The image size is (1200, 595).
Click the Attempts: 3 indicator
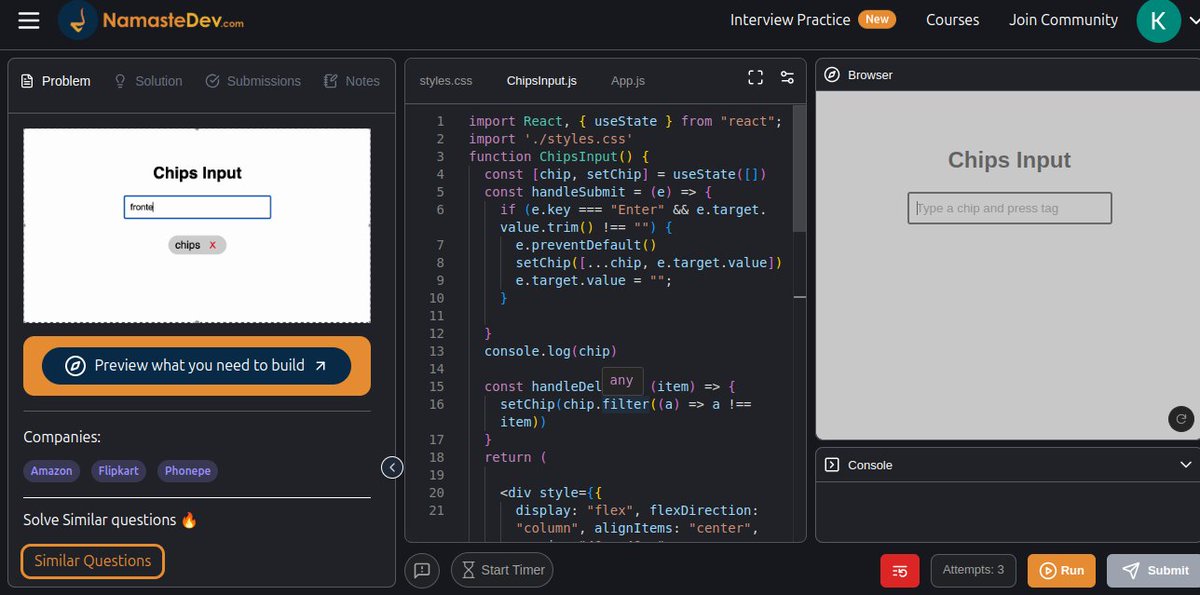973,570
